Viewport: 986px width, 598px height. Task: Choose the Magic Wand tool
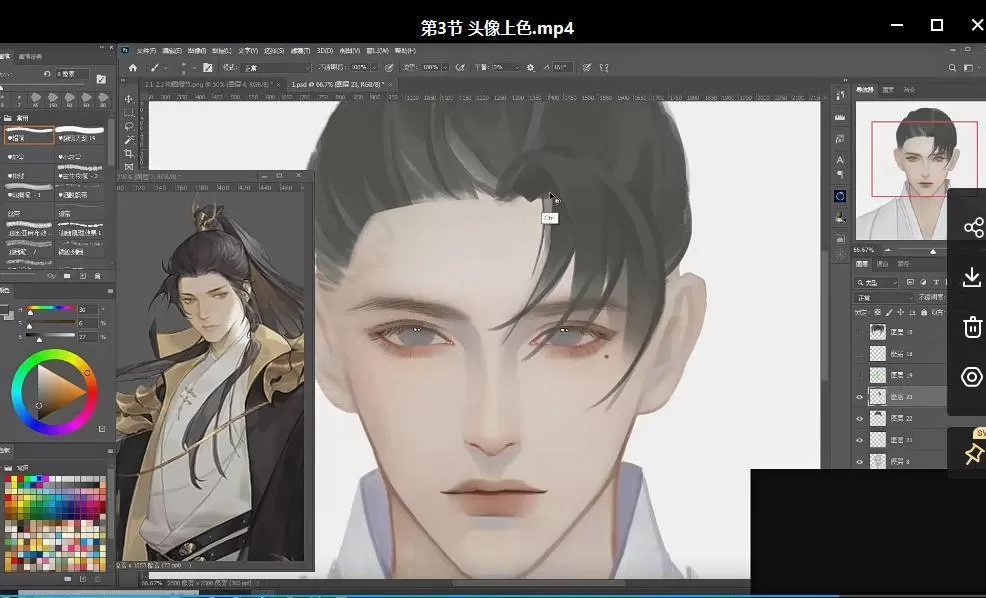click(129, 141)
